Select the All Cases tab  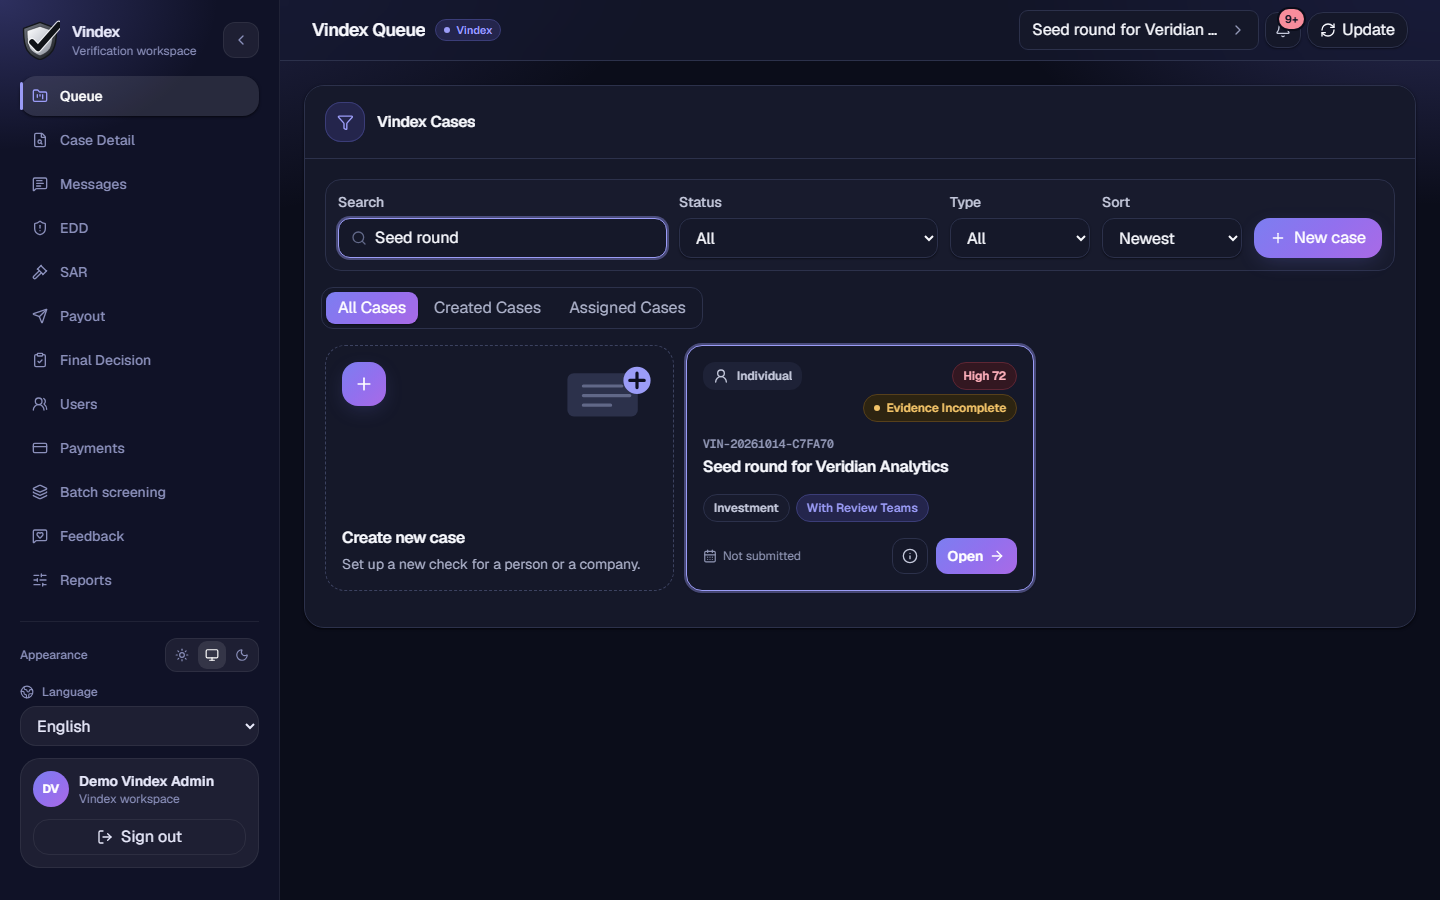pos(372,308)
